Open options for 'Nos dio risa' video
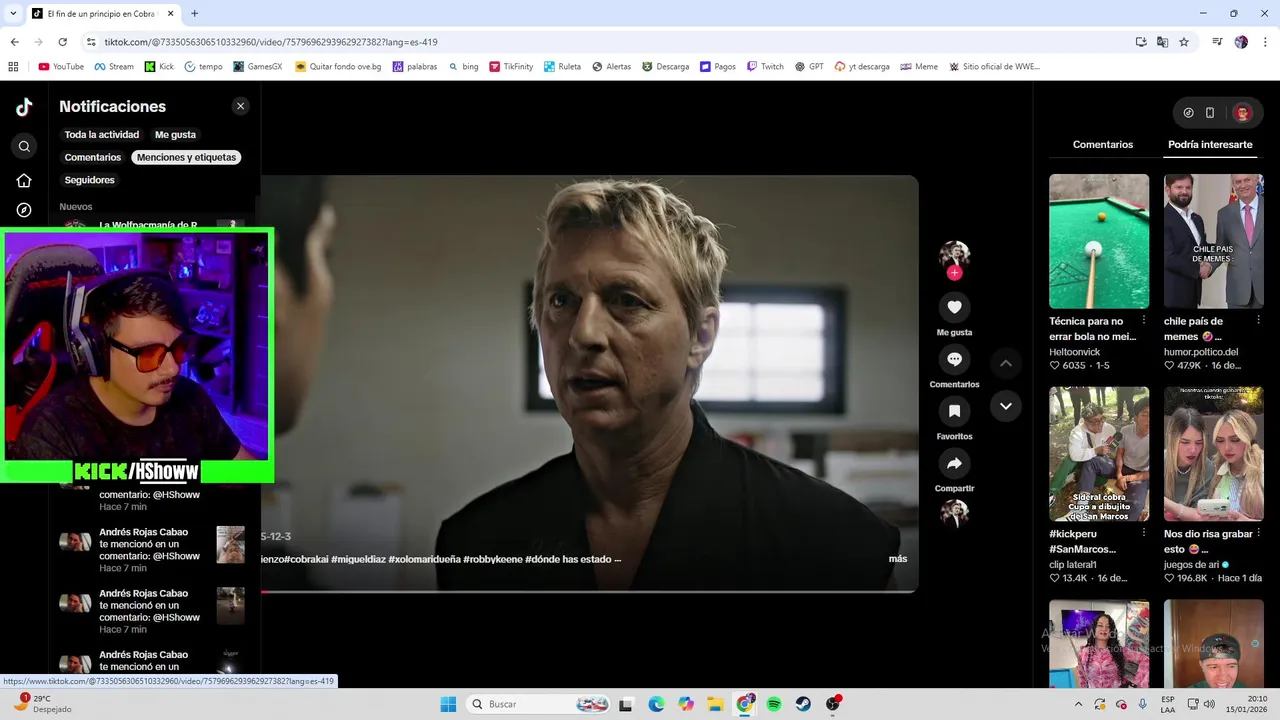The width and height of the screenshot is (1280, 720). tap(1258, 534)
